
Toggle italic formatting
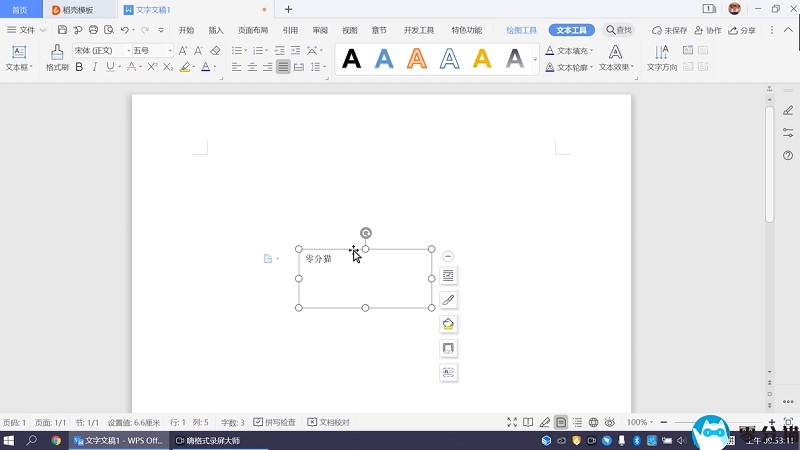(x=94, y=67)
